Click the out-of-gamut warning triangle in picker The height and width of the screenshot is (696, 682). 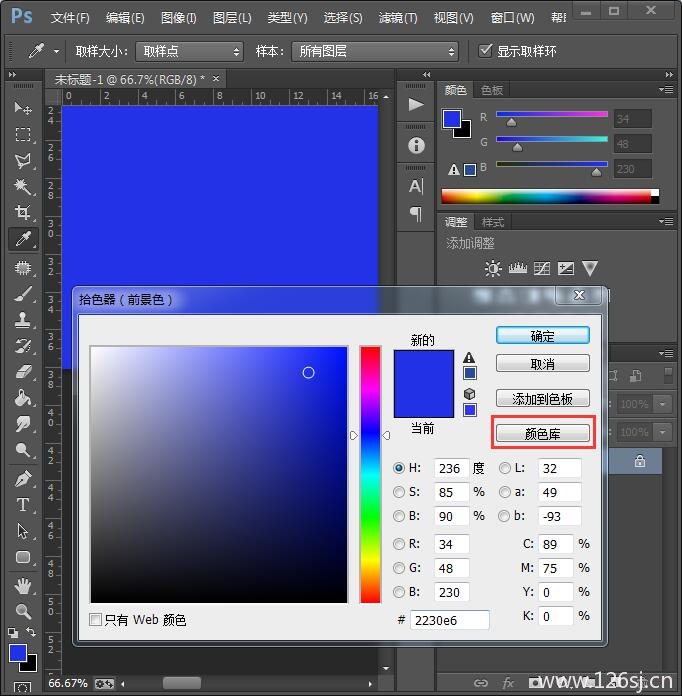[469, 358]
